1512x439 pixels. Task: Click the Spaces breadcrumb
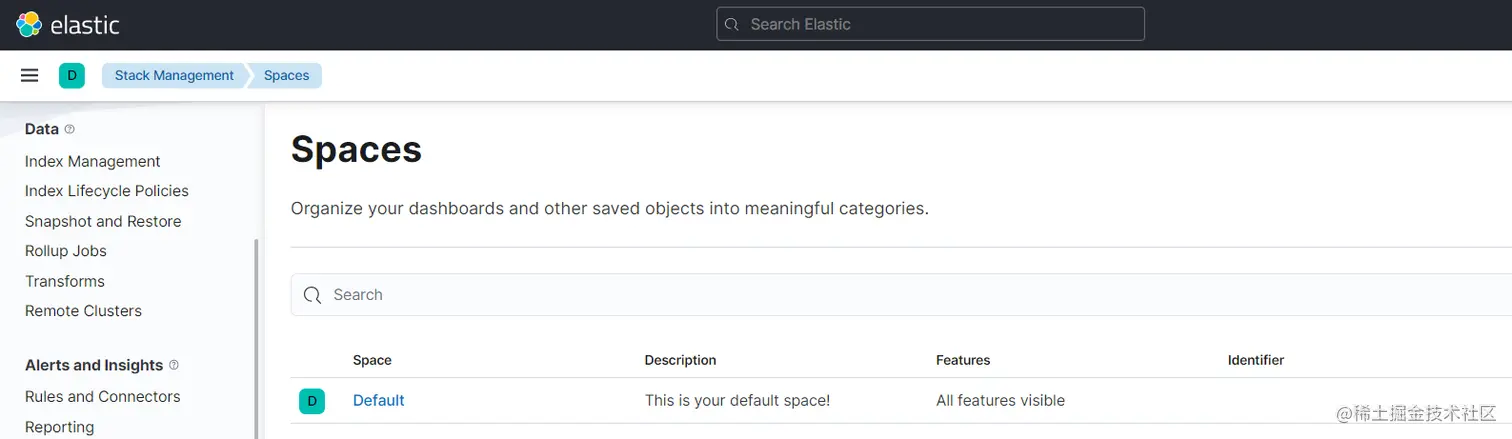click(x=286, y=76)
